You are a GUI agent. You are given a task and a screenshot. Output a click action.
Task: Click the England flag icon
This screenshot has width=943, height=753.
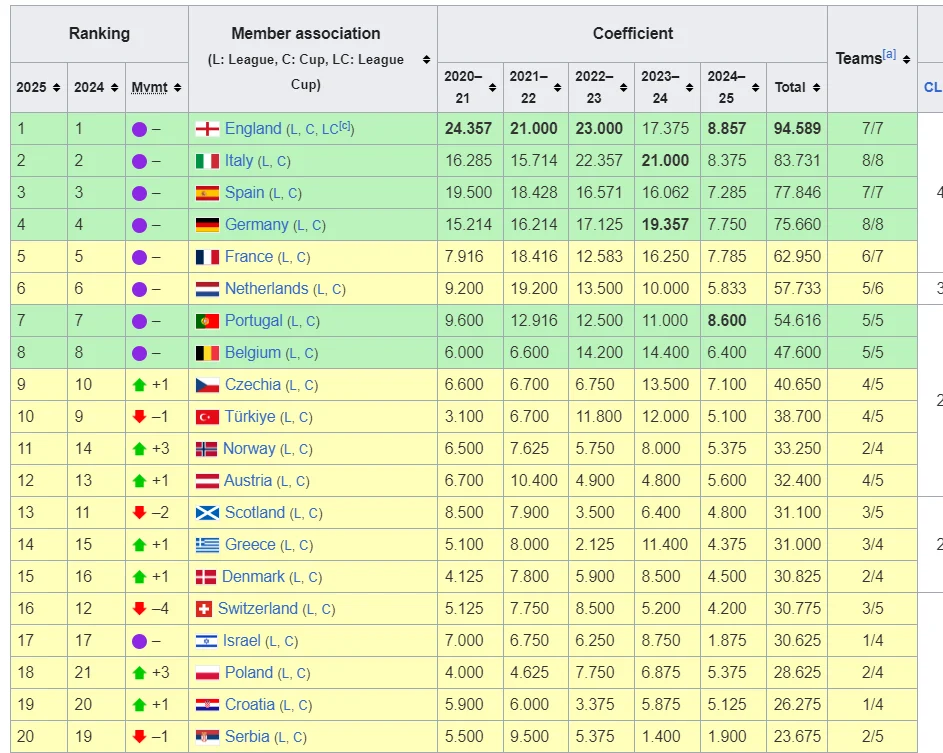tap(207, 129)
